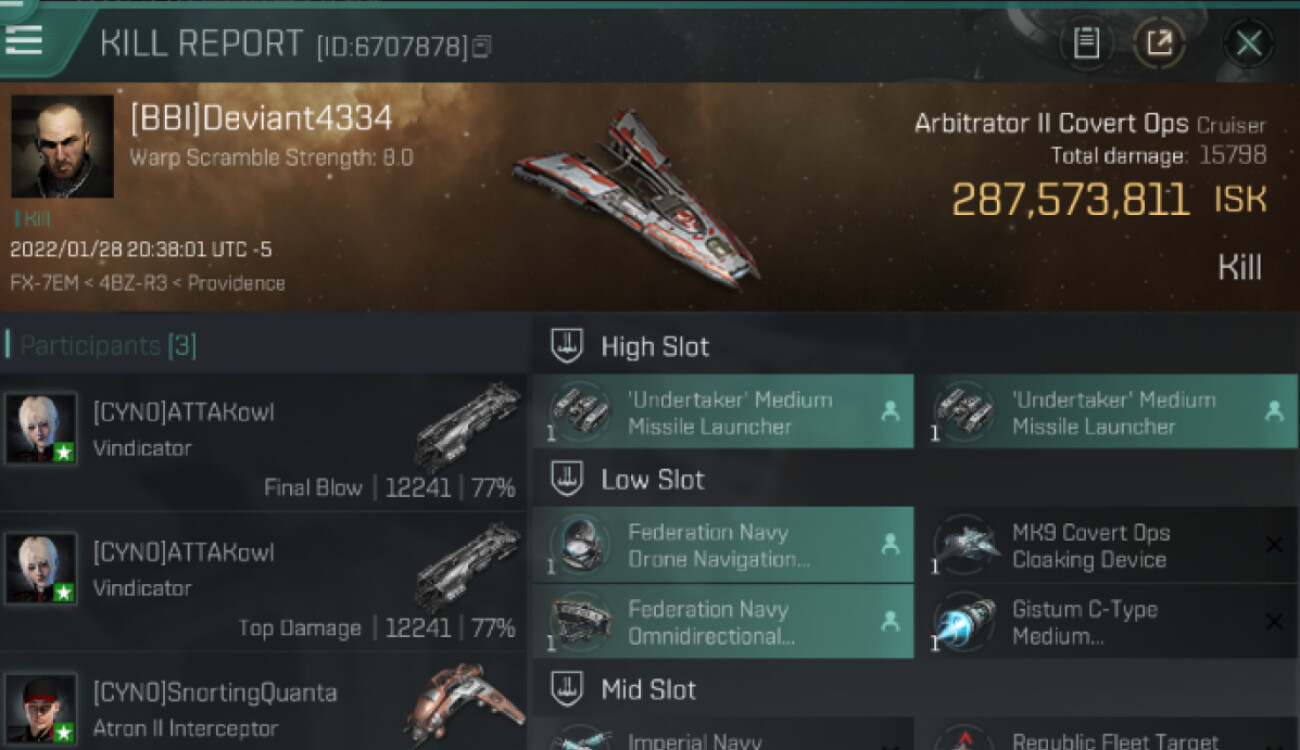Share the kill report via export icon
Screen dimensions: 1300x750
coord(1160,43)
